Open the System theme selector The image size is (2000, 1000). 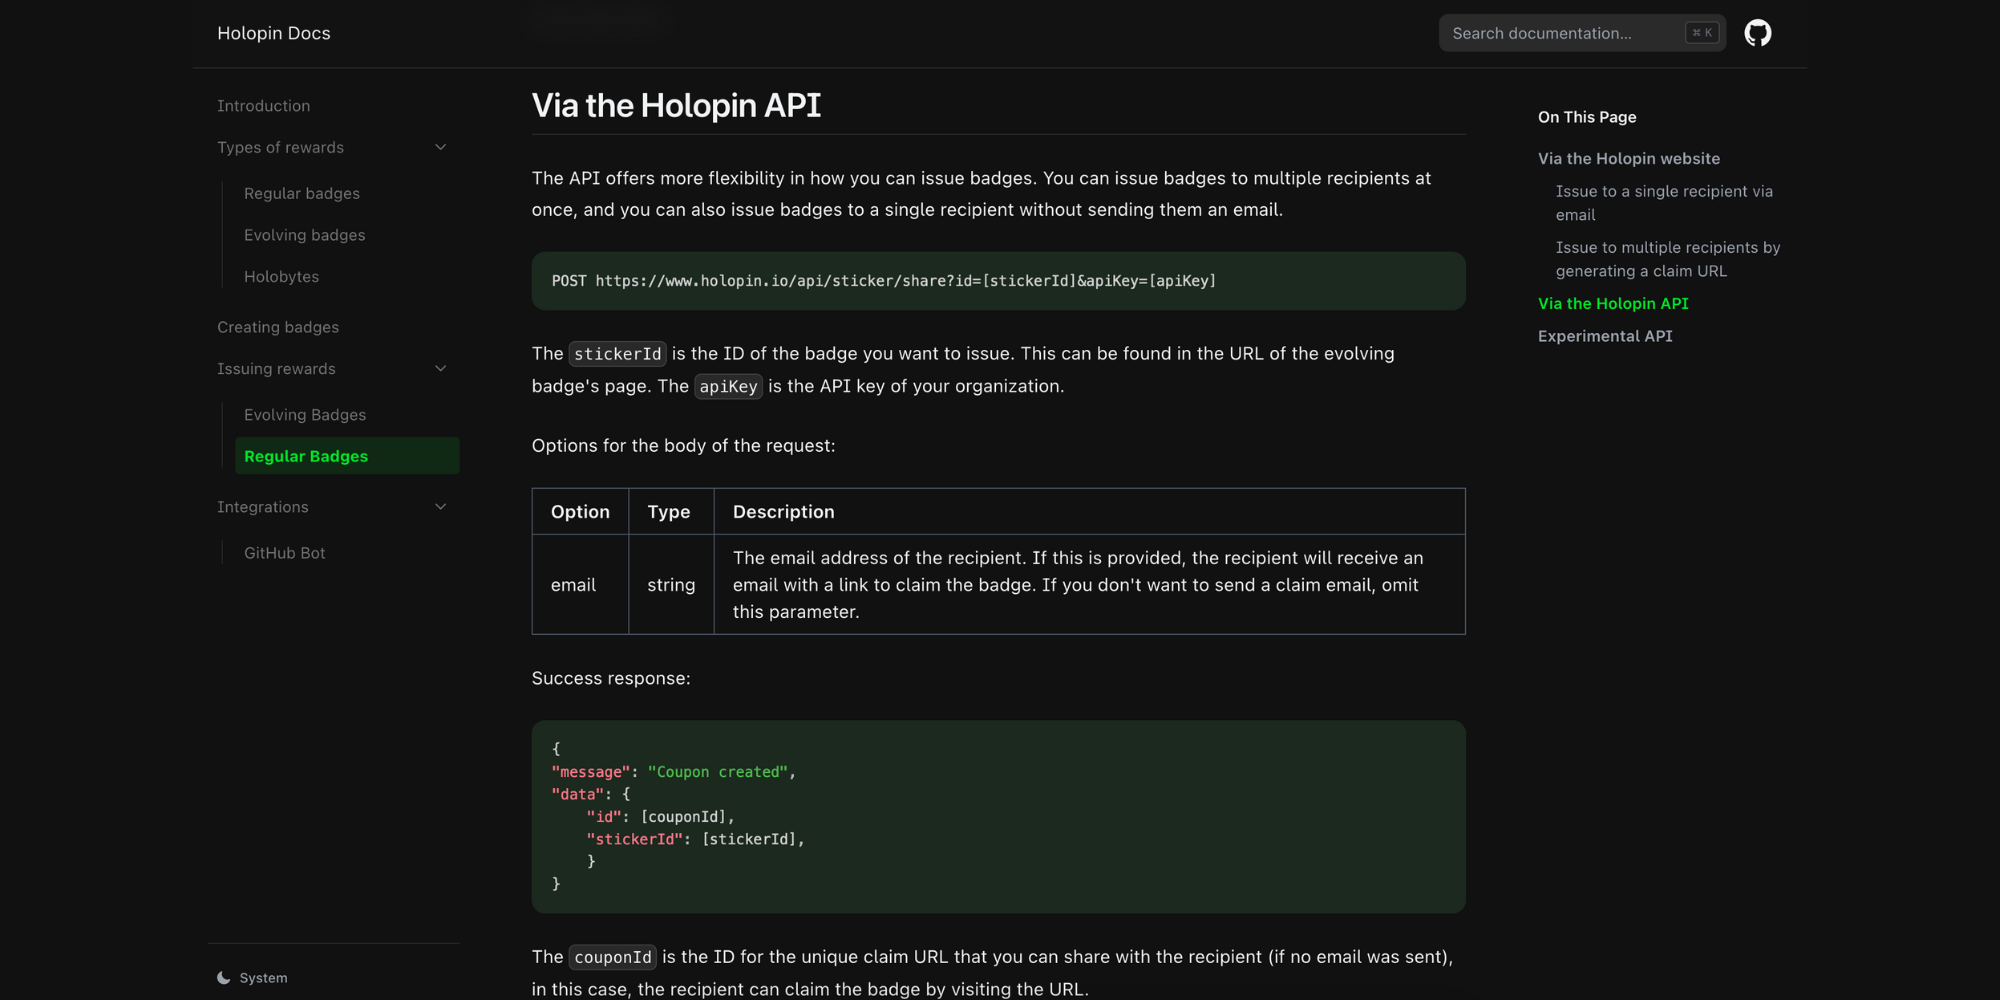click(252, 978)
